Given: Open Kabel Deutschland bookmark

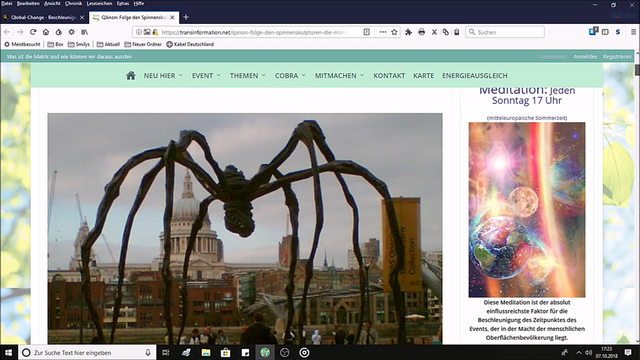Looking at the screenshot, I should [190, 44].
